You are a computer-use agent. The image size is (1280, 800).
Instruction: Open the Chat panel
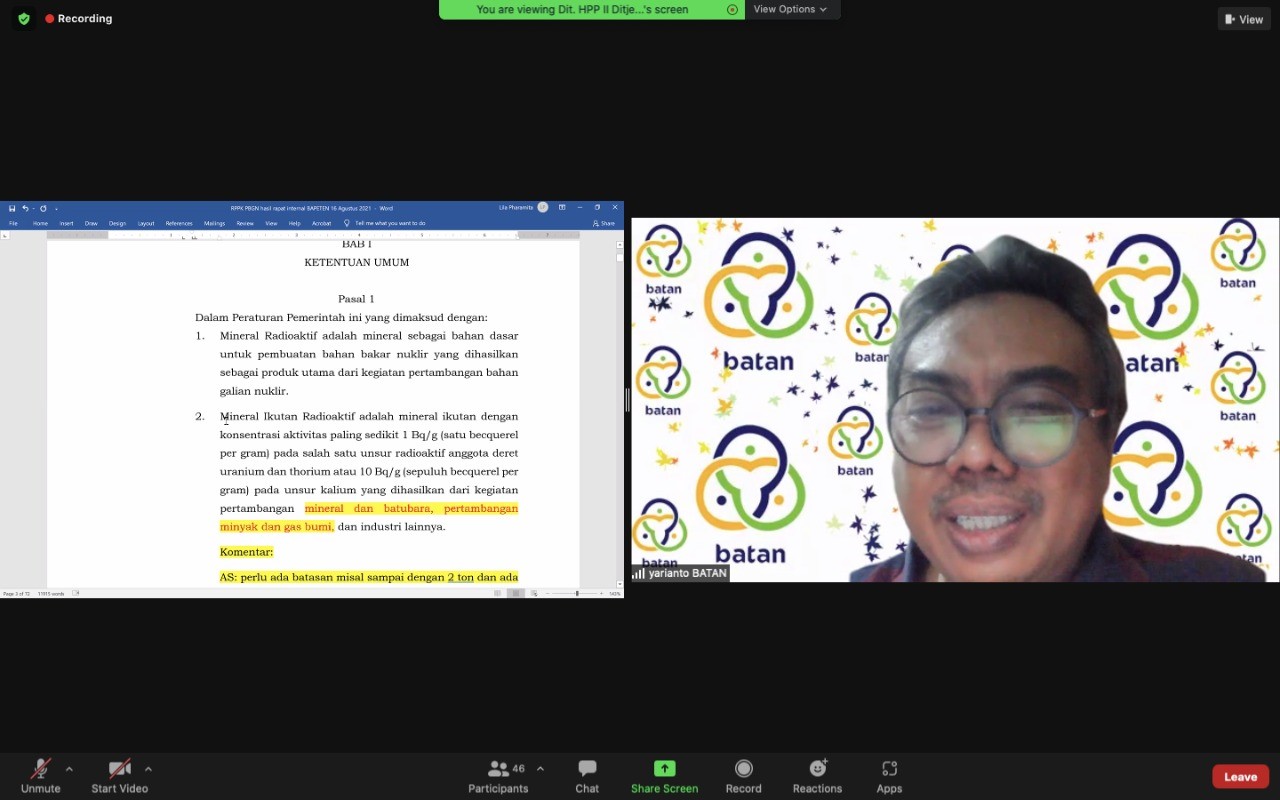point(587,775)
